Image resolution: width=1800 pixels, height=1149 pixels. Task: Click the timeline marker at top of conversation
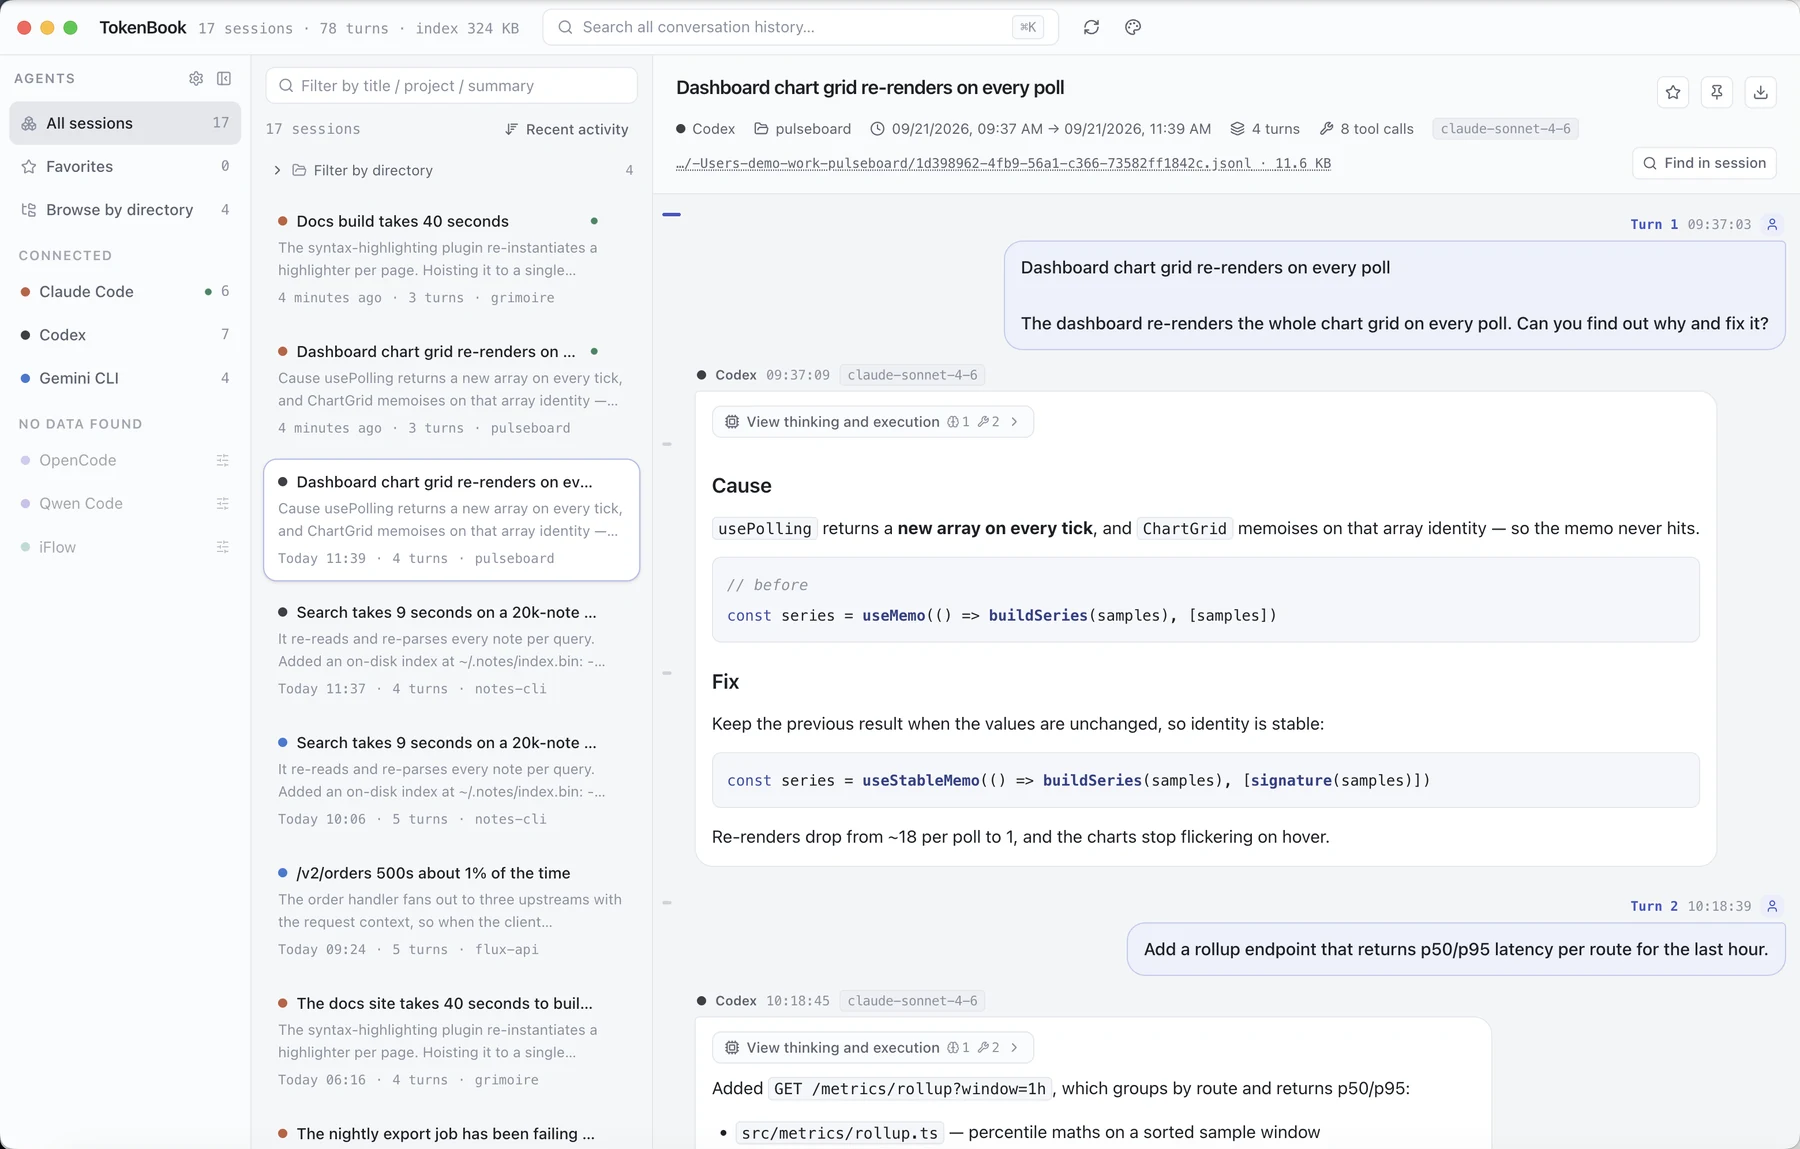click(x=671, y=214)
